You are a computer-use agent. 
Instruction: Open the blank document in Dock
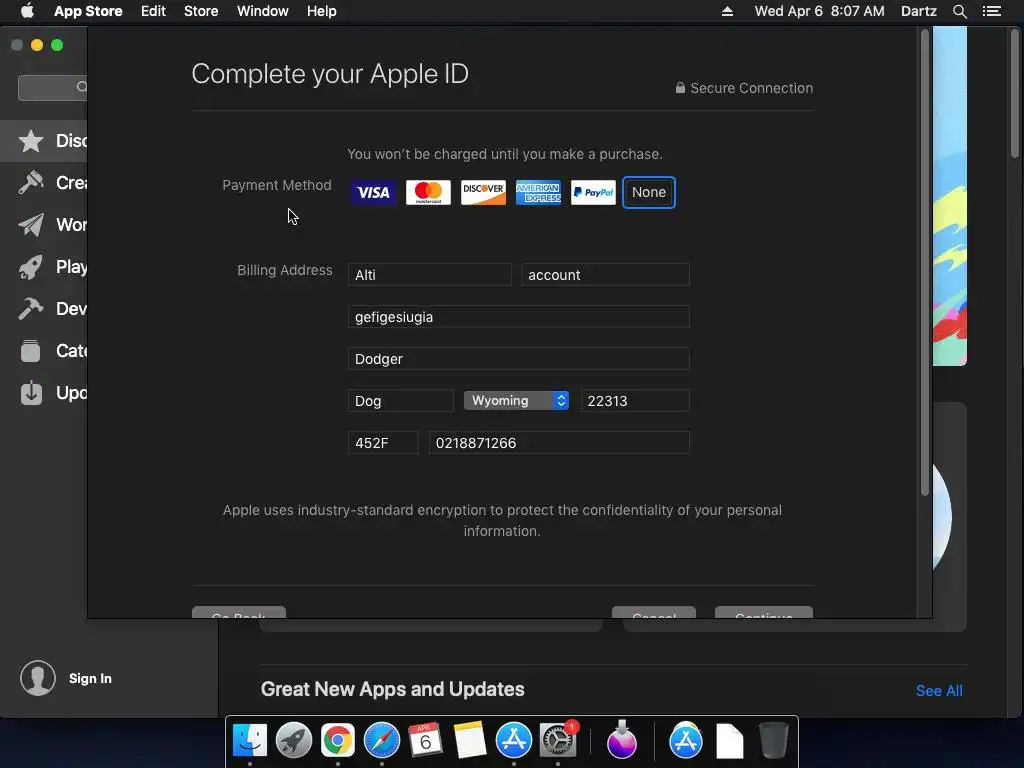[729, 741]
